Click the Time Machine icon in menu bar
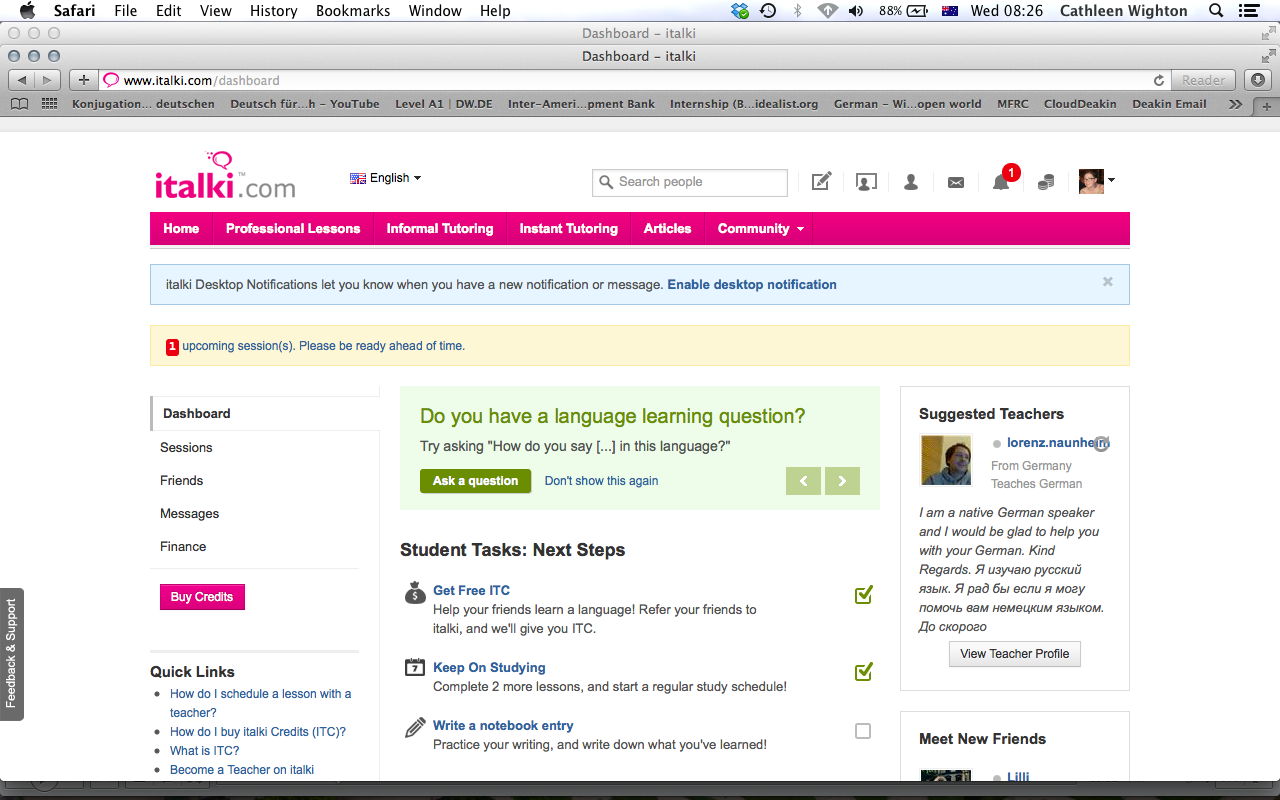 (768, 11)
